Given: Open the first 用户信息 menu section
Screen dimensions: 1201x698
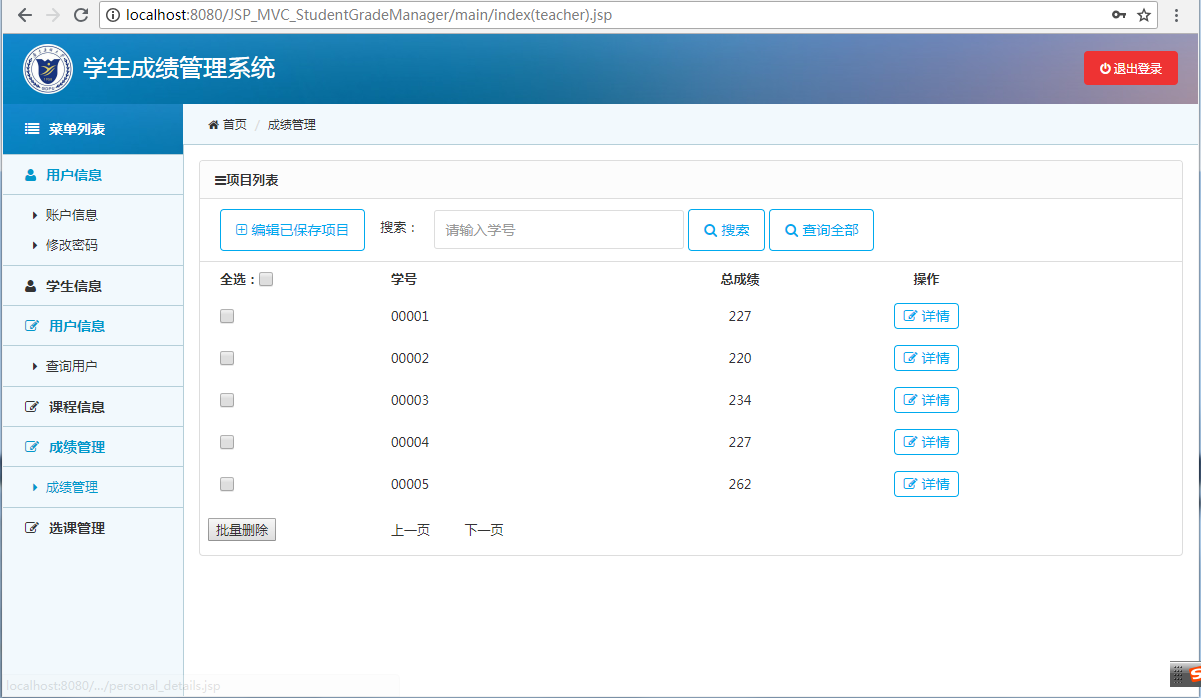Looking at the screenshot, I should click(93, 175).
